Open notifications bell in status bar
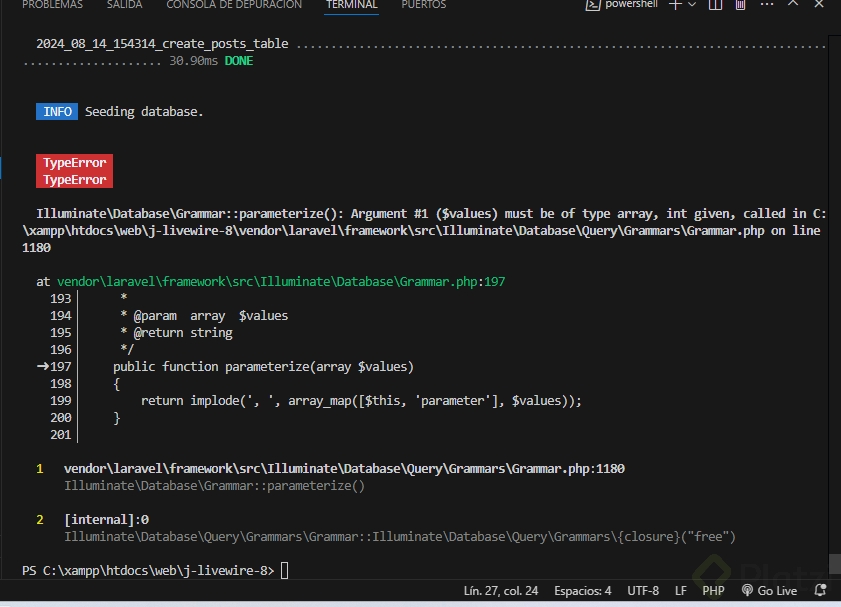The image size is (841, 607). (820, 590)
